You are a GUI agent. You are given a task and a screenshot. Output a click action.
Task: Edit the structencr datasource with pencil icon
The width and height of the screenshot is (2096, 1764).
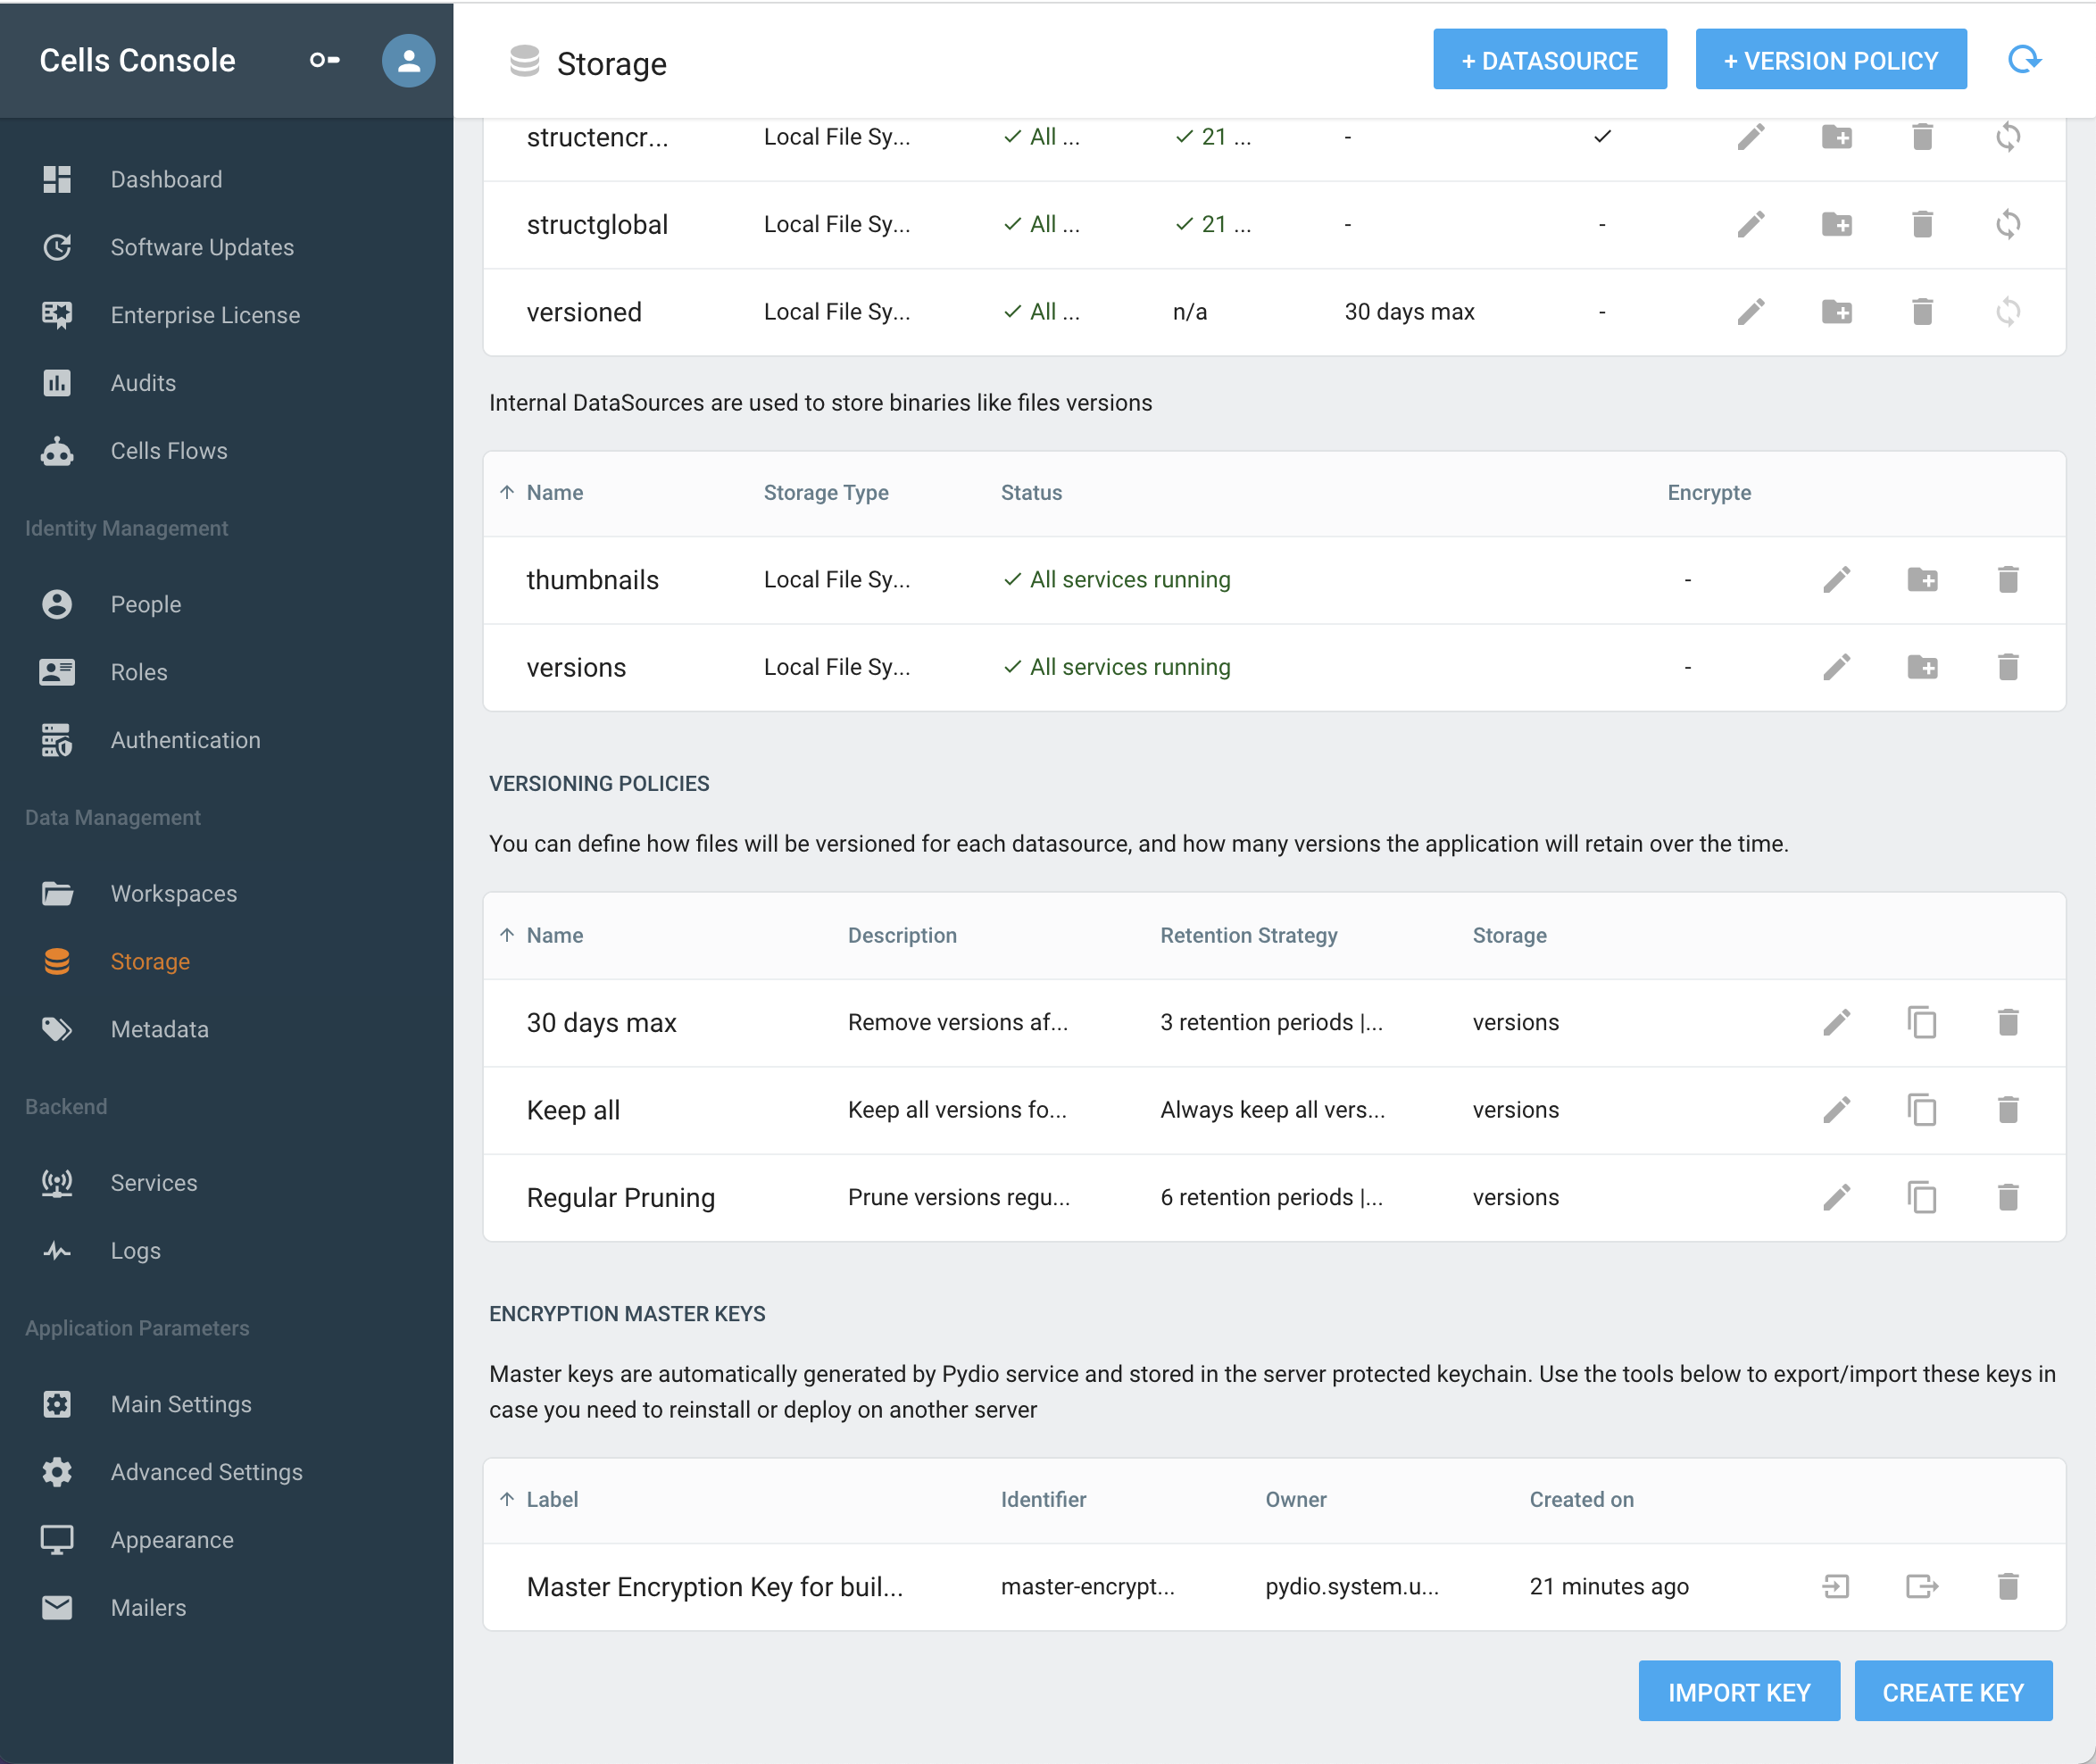[1751, 137]
